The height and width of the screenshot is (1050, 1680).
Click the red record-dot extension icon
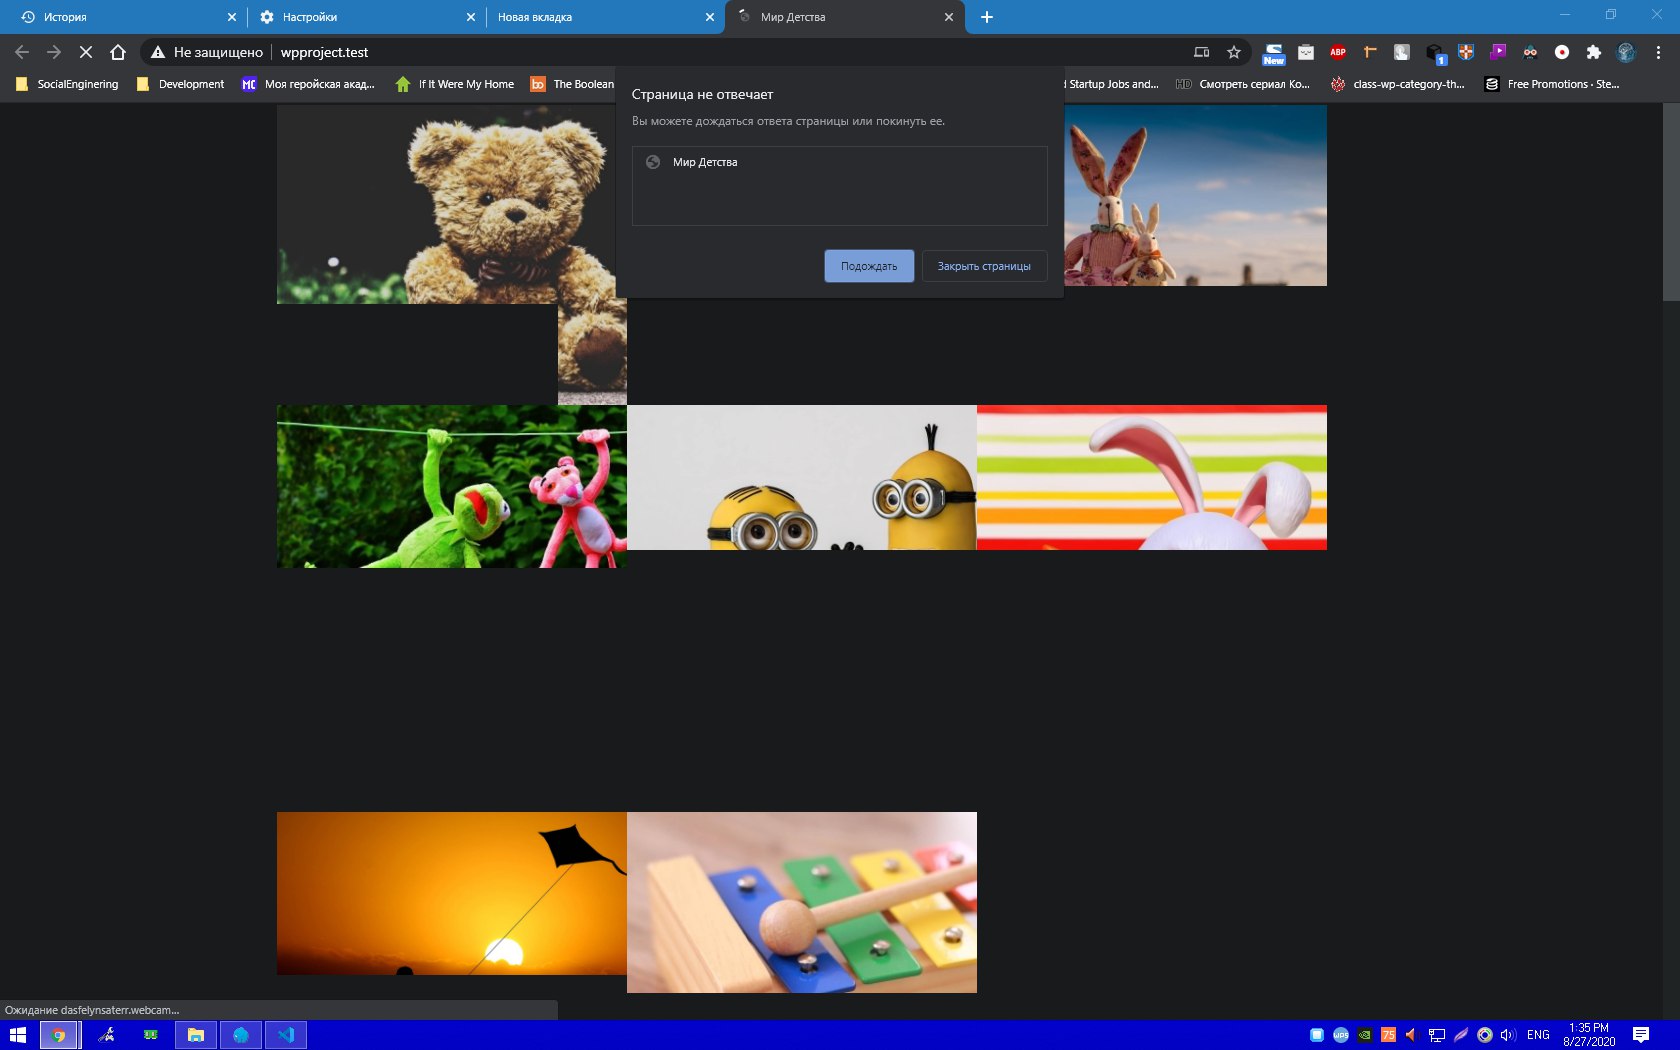[1562, 52]
